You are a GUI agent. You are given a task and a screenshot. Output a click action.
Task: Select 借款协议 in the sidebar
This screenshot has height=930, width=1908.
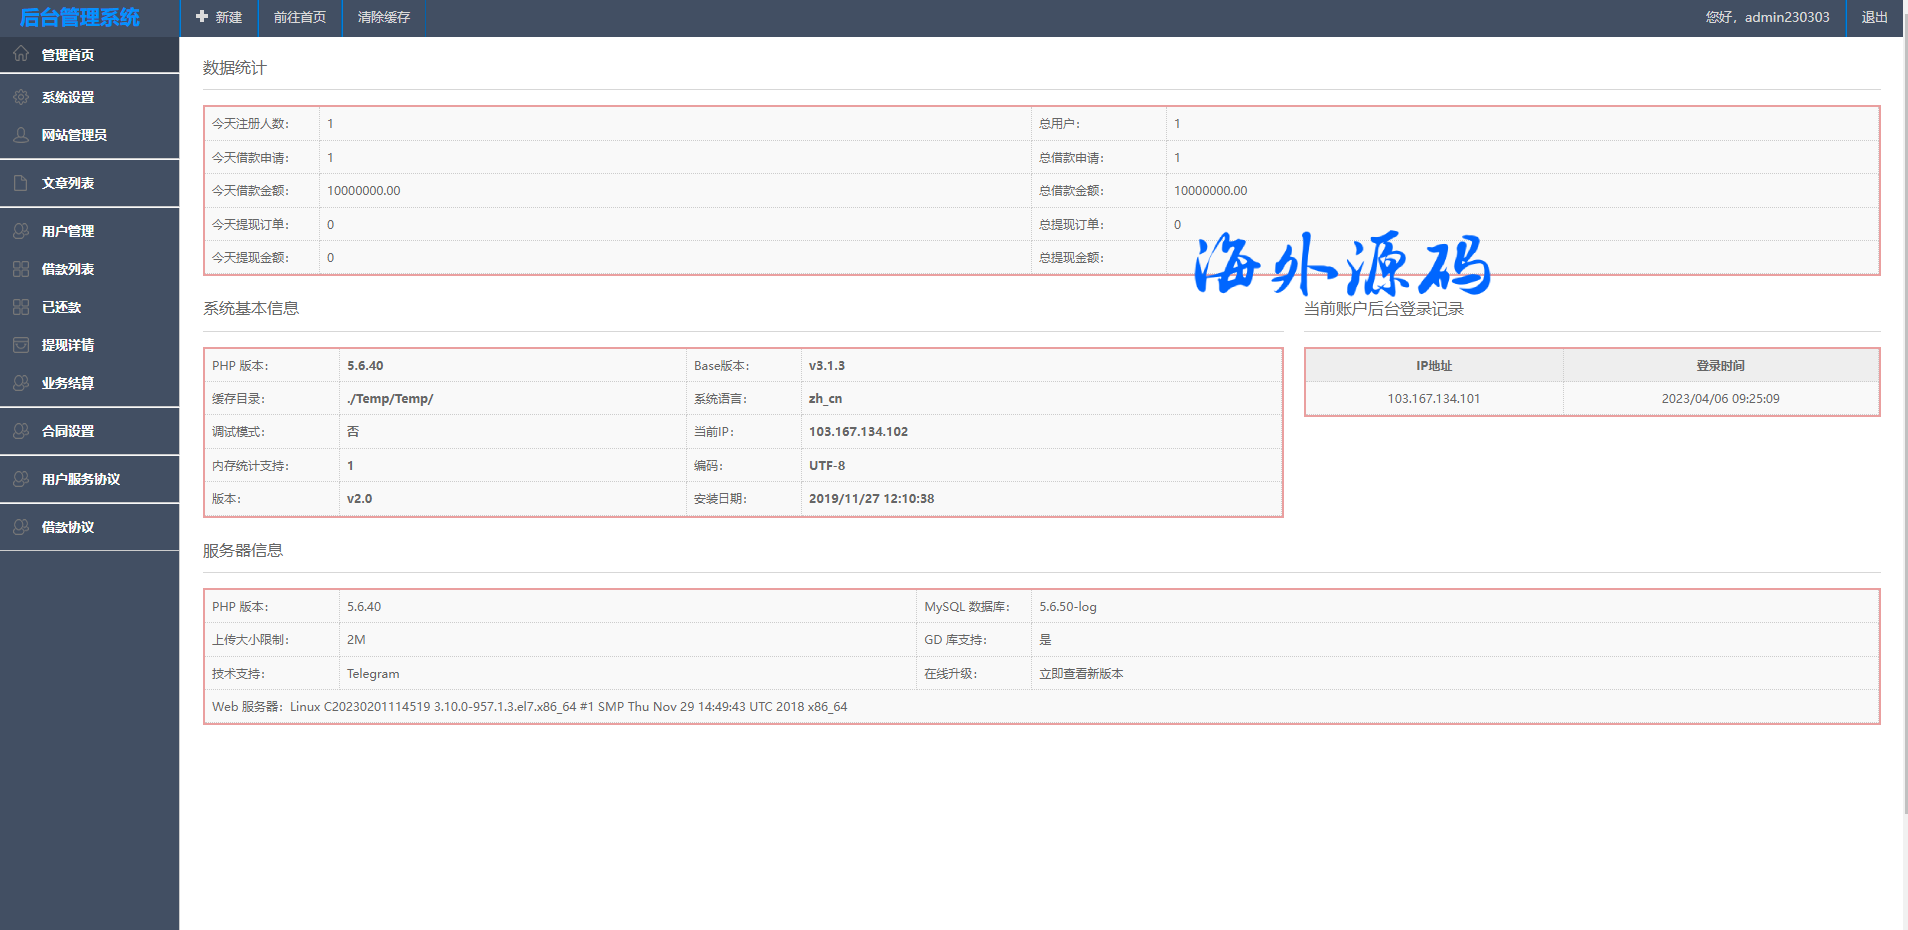tap(68, 527)
